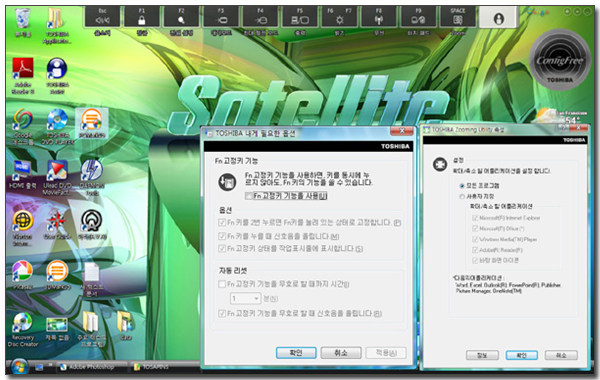Toggle Windows Media Player zoom checkbox
The height and width of the screenshot is (380, 600).
[x=475, y=239]
